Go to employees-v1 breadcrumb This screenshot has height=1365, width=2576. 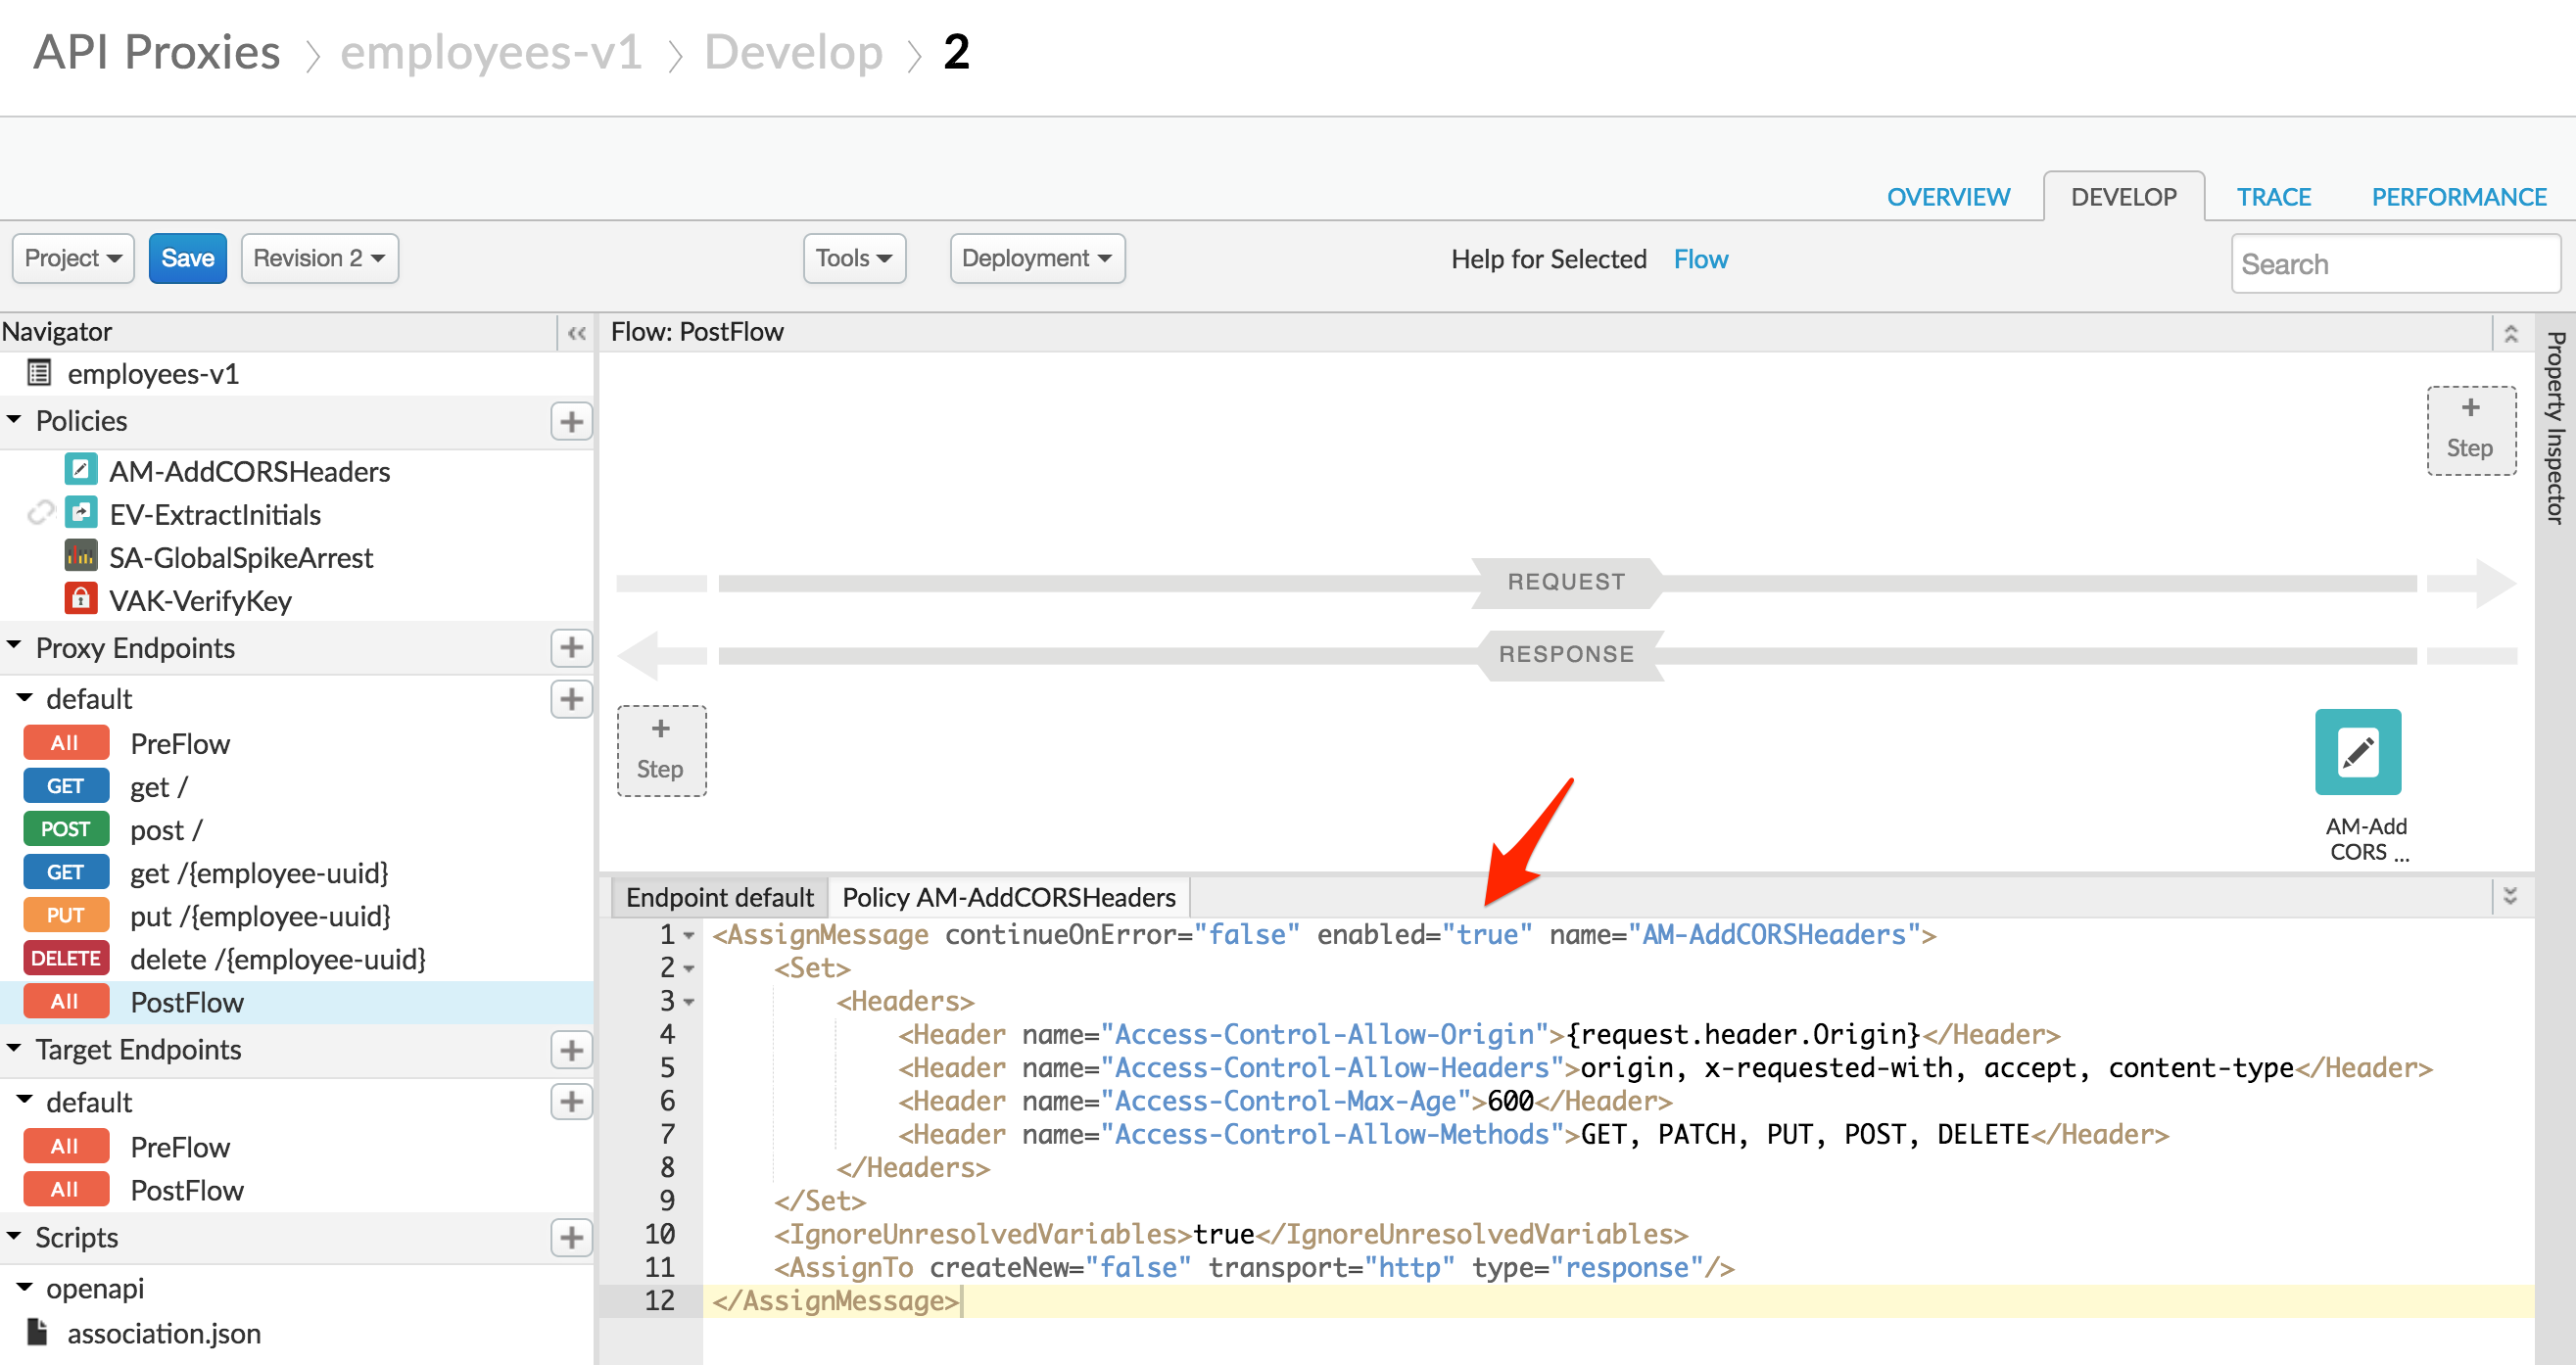coord(491,52)
